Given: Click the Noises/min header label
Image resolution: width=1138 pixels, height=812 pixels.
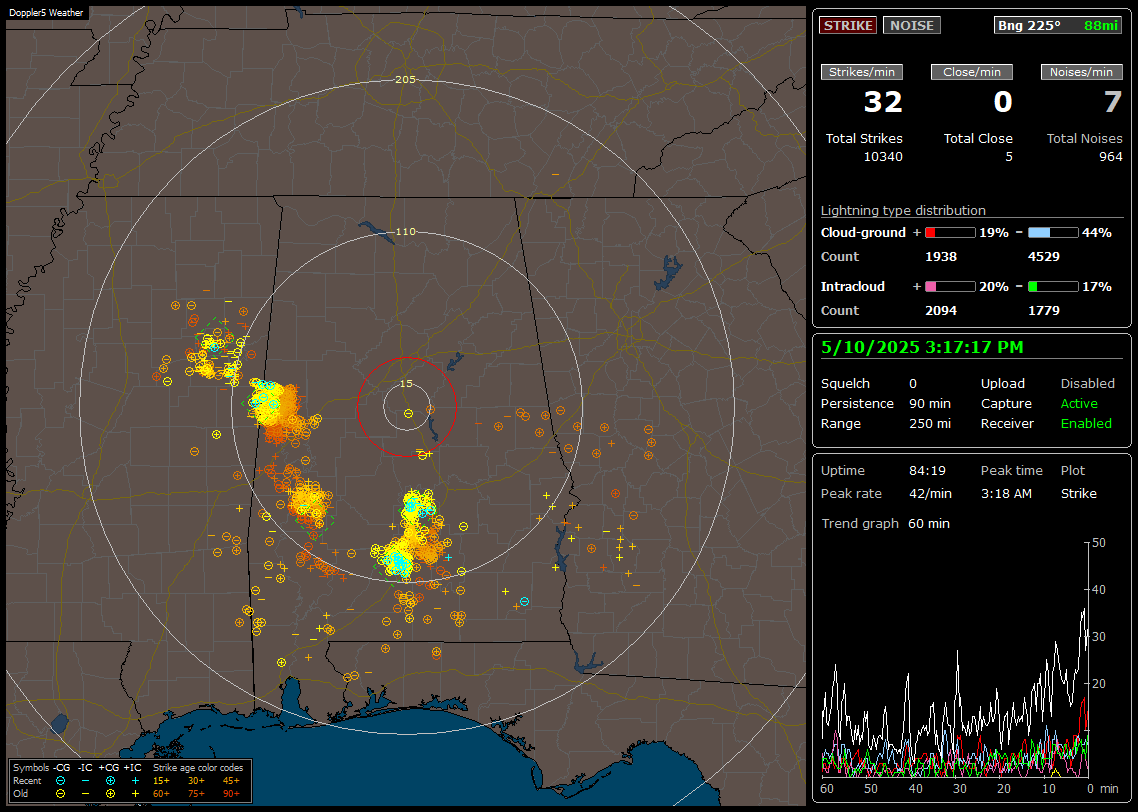Looking at the screenshot, I should 1081,72.
